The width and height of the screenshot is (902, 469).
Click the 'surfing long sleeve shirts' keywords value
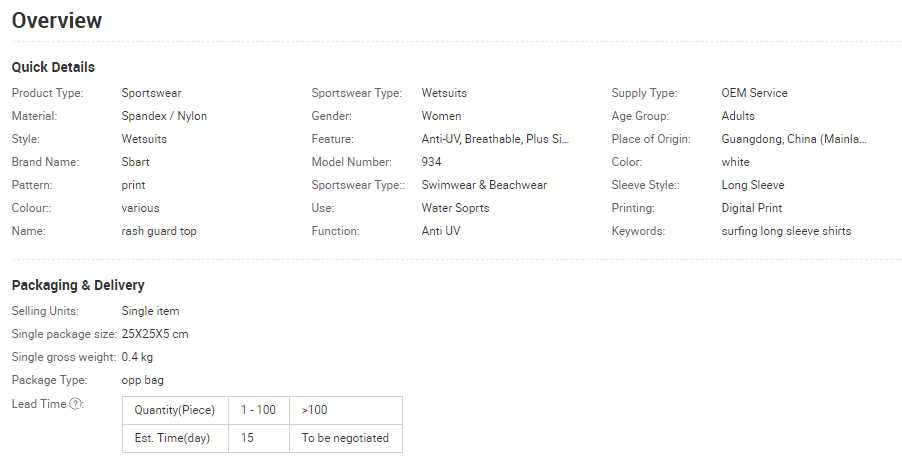point(786,231)
